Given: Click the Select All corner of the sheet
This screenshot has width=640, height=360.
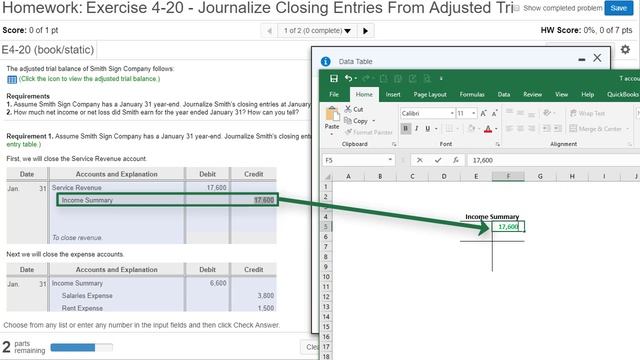Looking at the screenshot, I should [327, 177].
